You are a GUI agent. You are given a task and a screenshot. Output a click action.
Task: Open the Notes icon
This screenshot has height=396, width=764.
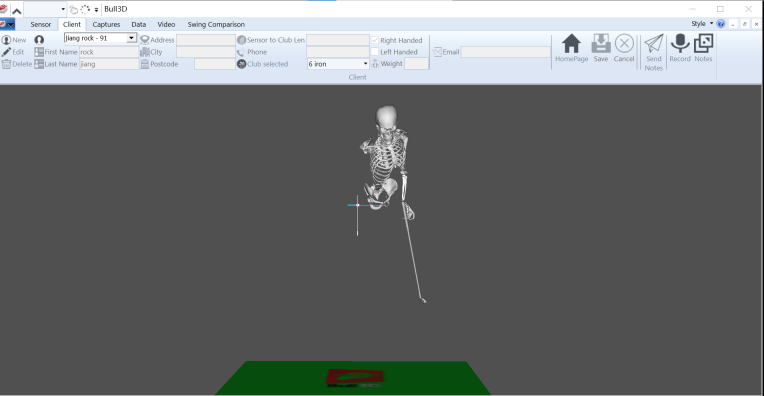(x=703, y=43)
